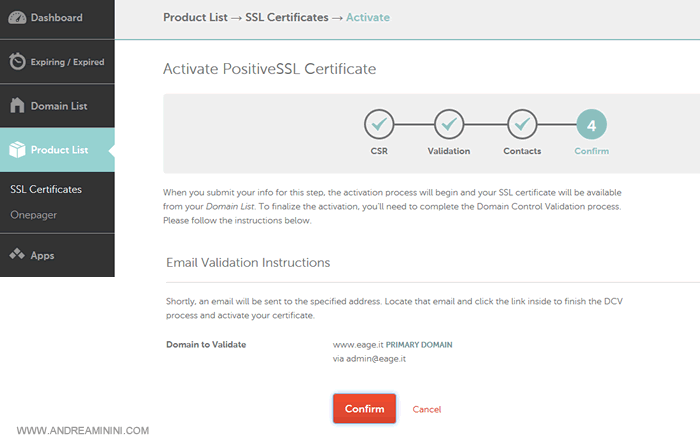Open the Apps sidebar menu

point(43,256)
